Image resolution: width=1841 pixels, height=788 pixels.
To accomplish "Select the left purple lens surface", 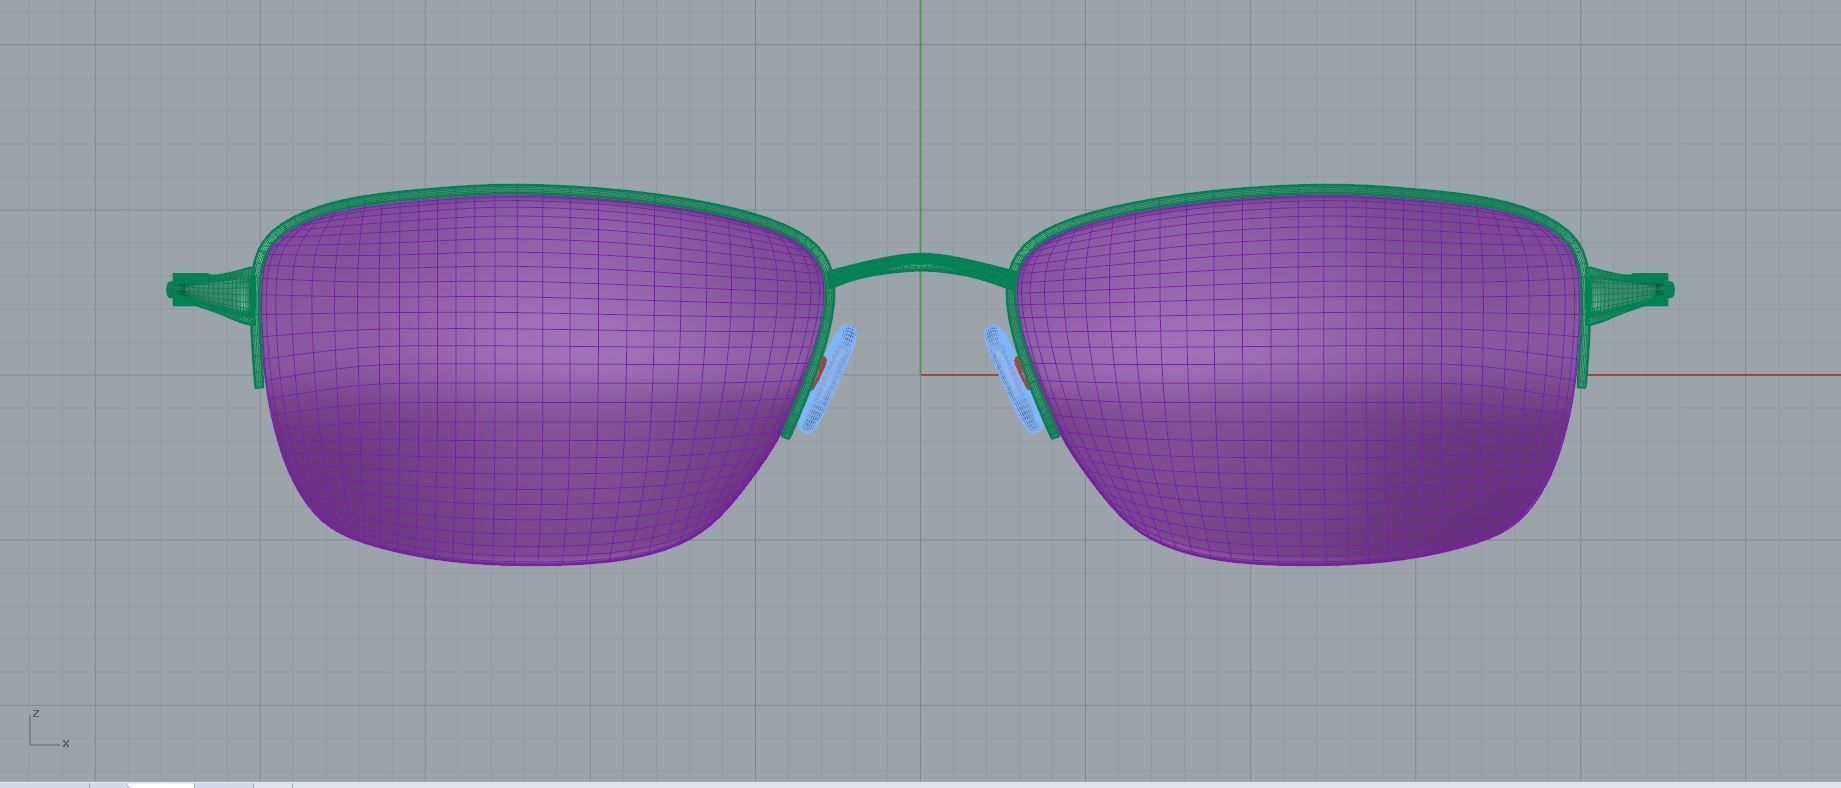I will click(x=545, y=380).
